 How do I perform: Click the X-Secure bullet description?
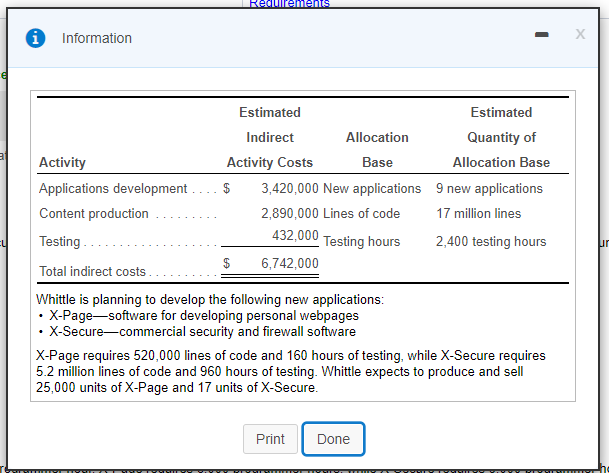[202, 331]
